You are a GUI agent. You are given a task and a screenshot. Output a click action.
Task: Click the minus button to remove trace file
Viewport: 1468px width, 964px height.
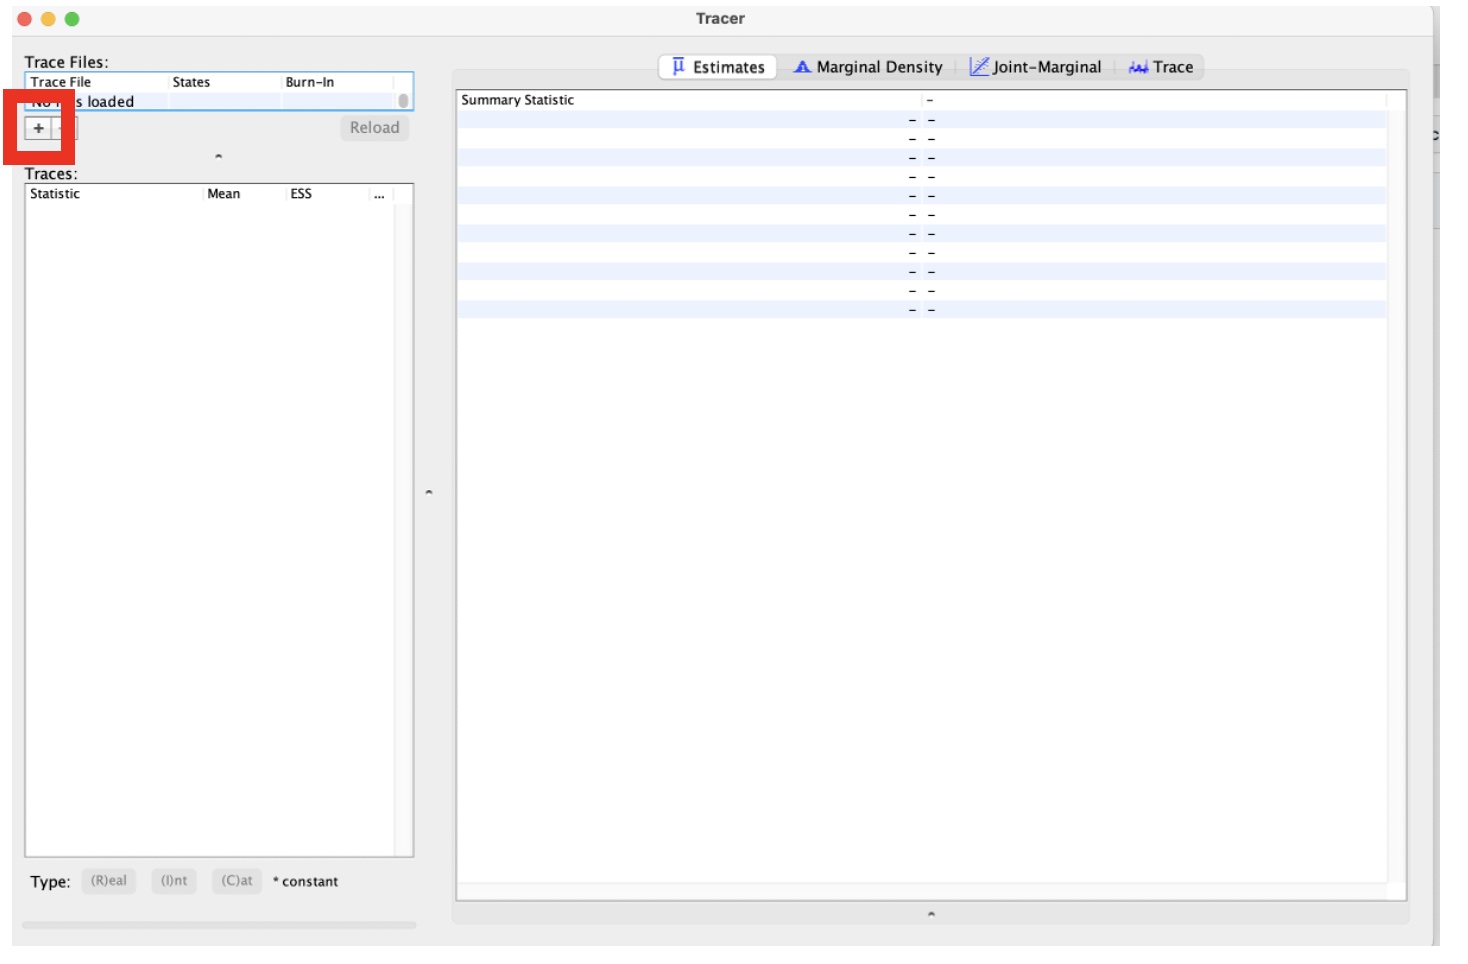[64, 128]
